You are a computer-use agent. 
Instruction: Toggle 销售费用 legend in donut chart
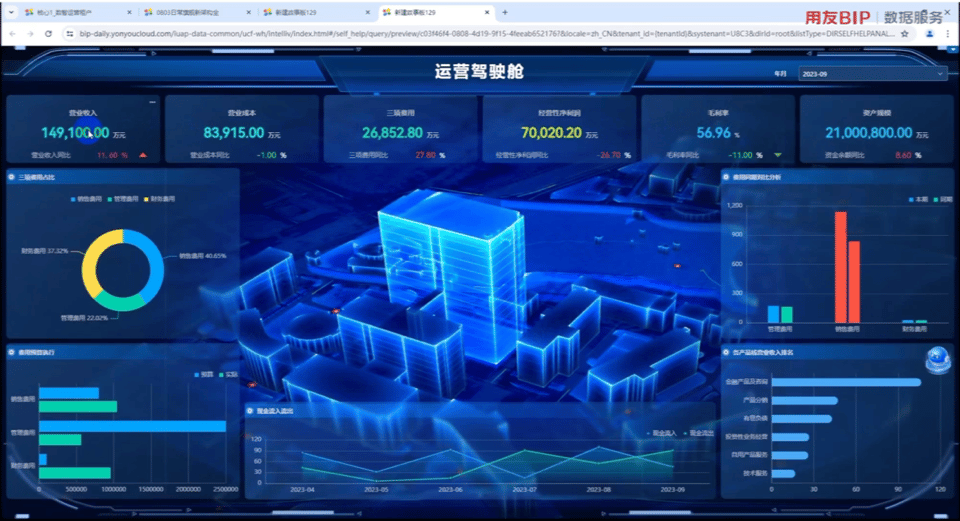coord(86,199)
